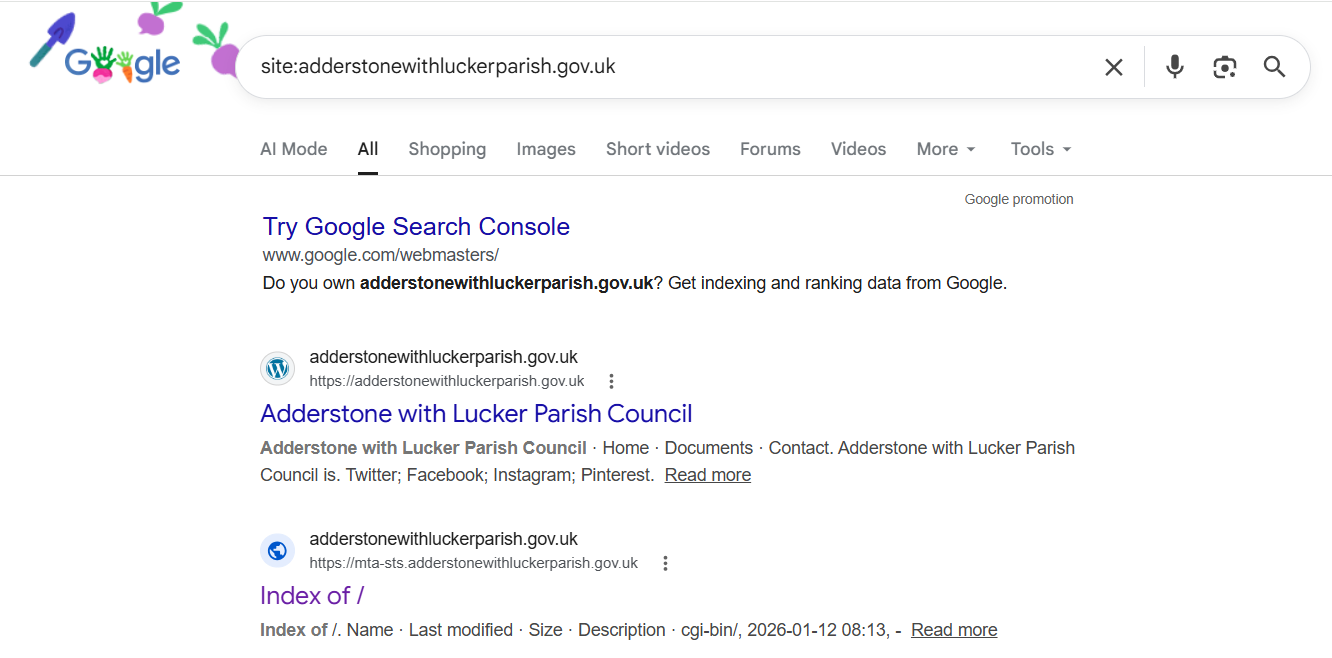Click https://adderstonewithluckerparish.gov.uk URL text
The height and width of the screenshot is (658, 1332).
point(447,381)
